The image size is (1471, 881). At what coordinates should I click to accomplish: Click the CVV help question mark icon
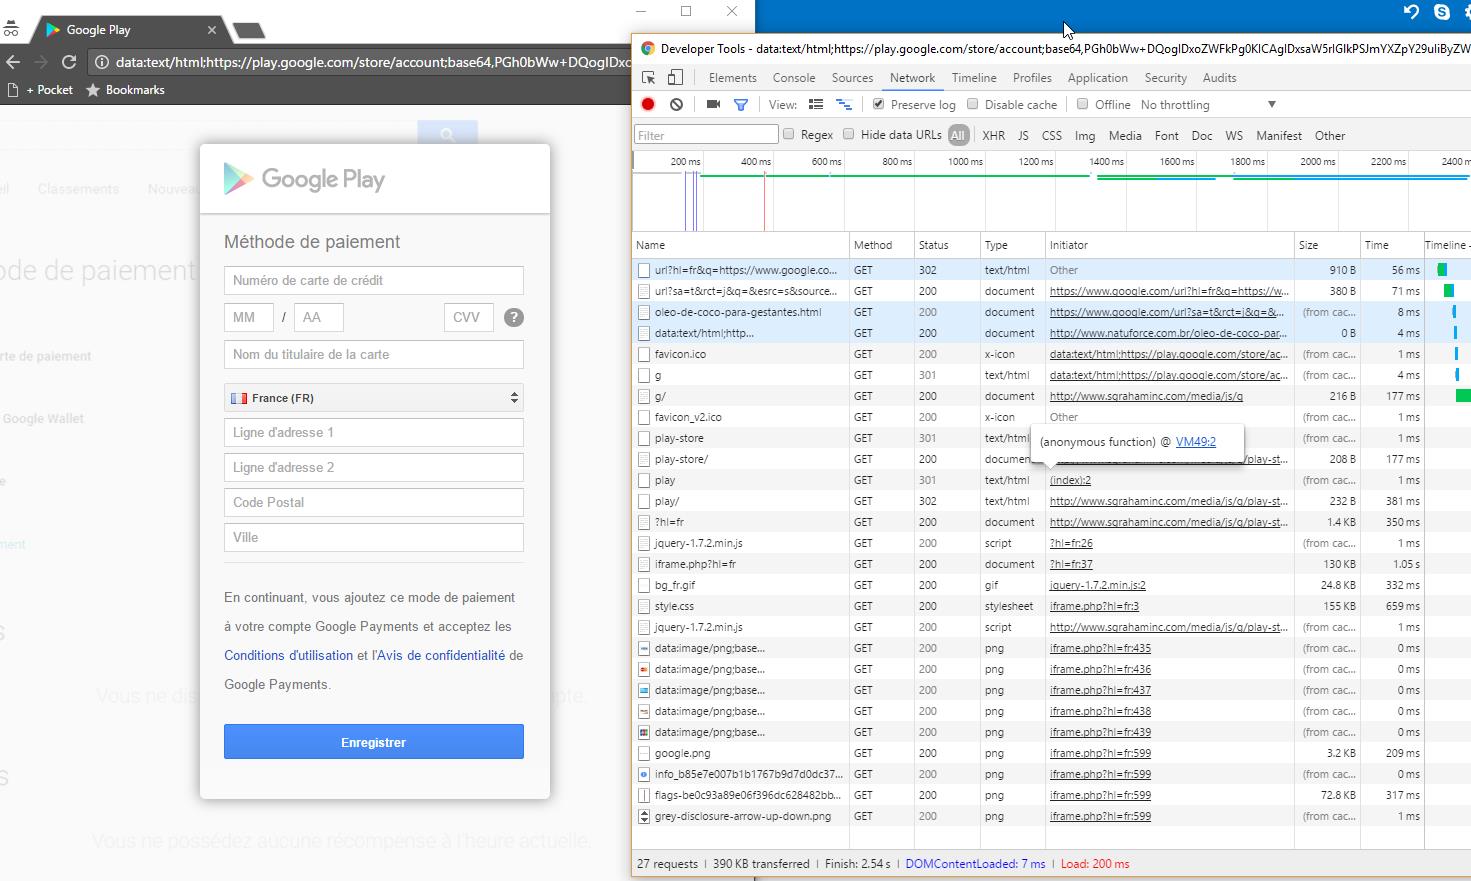click(x=514, y=317)
